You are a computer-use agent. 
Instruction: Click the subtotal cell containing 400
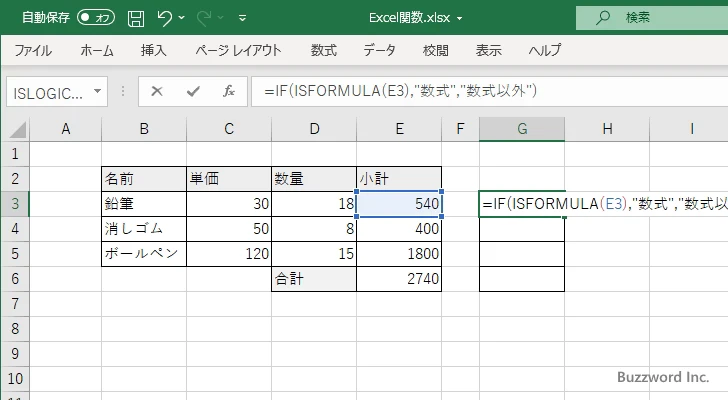(x=399, y=229)
